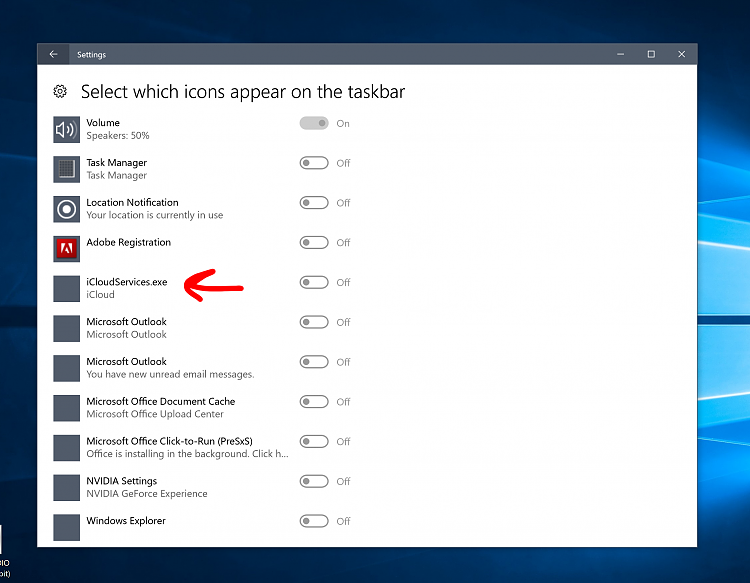Switch on the NVIDIA Settings toggle

click(314, 481)
